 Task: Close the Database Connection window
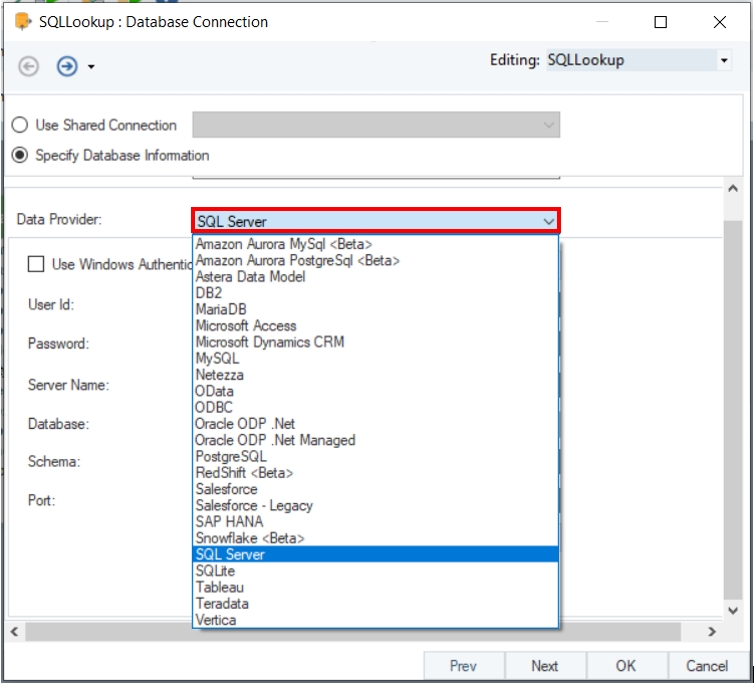pos(720,22)
